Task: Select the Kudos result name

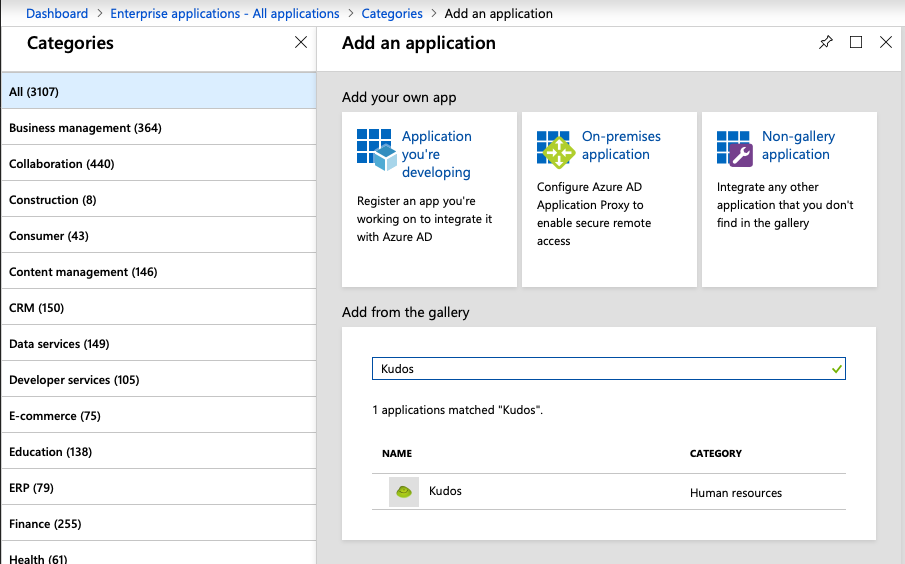Action: click(x=445, y=491)
